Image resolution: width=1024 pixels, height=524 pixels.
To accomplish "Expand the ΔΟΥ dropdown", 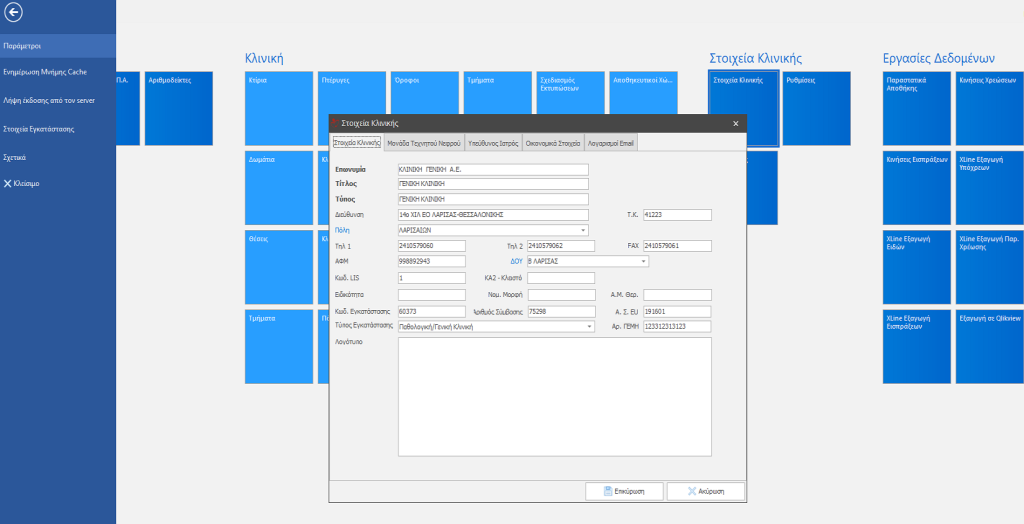I will [x=643, y=262].
